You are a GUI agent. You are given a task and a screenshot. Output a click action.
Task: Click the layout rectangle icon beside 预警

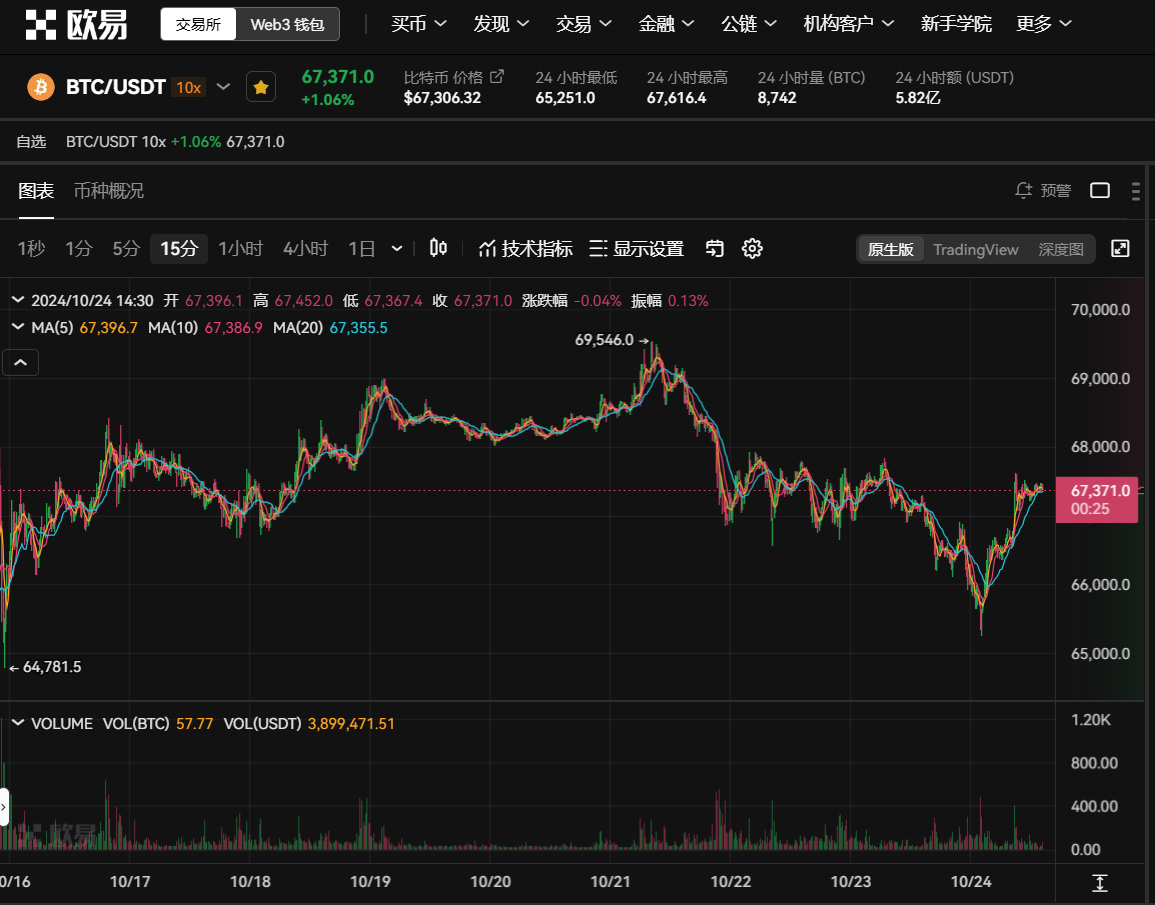(x=1100, y=190)
